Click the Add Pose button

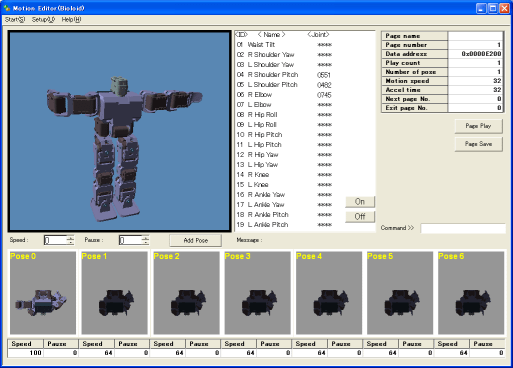pos(196,240)
